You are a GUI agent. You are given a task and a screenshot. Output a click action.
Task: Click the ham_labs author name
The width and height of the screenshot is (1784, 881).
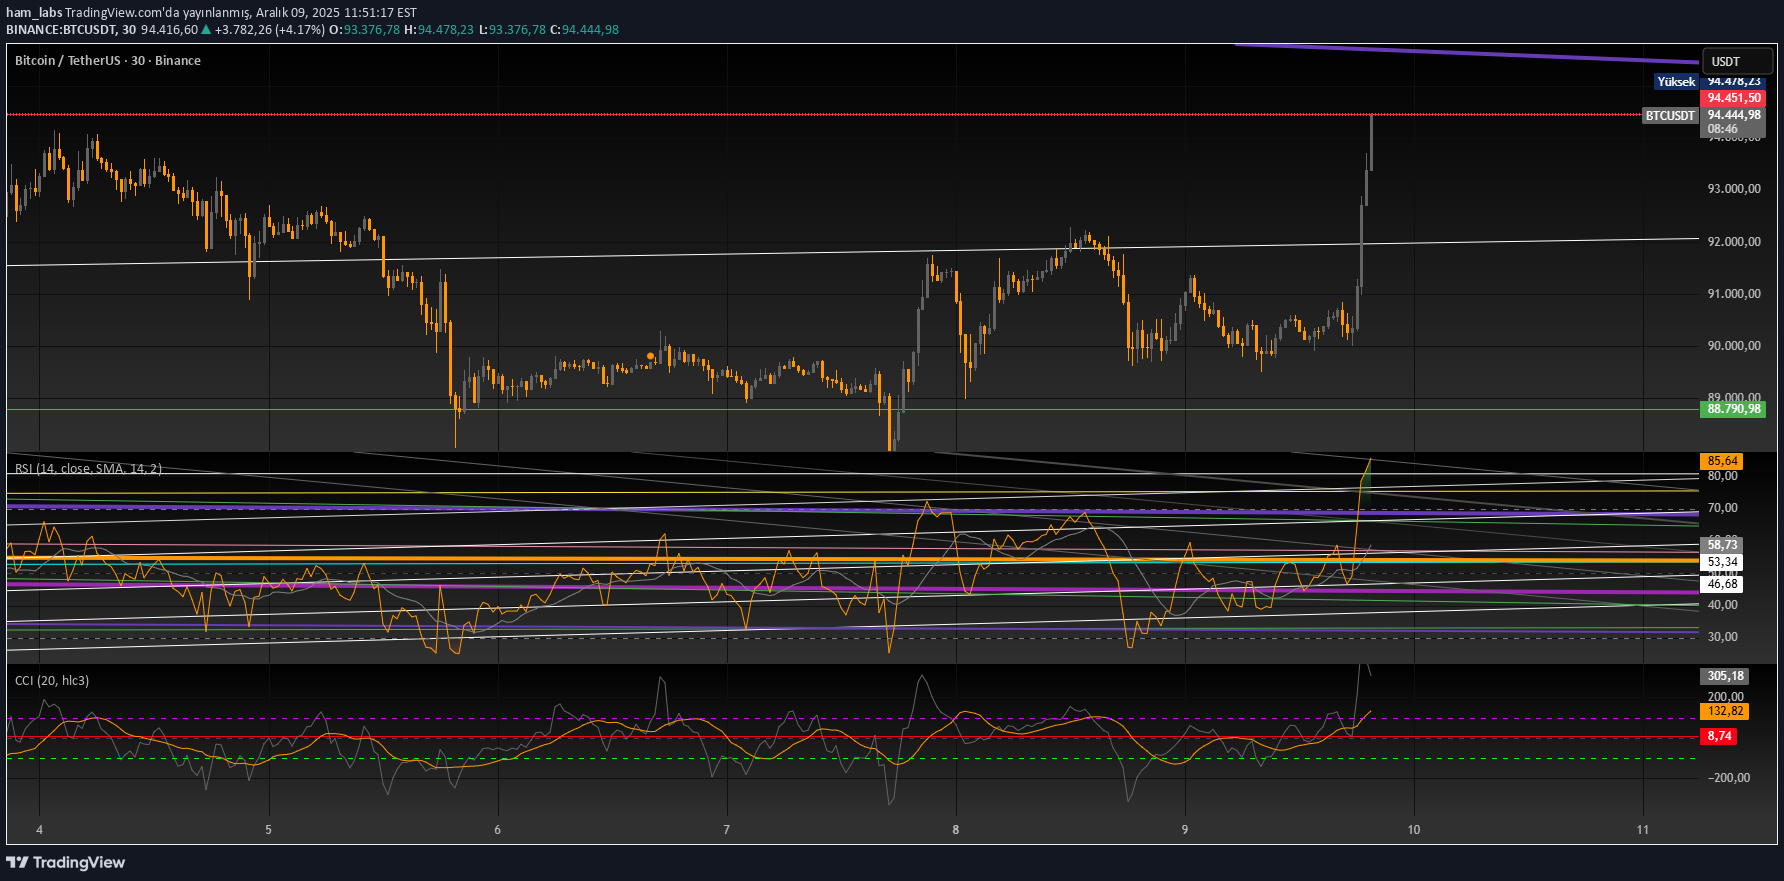(x=34, y=13)
